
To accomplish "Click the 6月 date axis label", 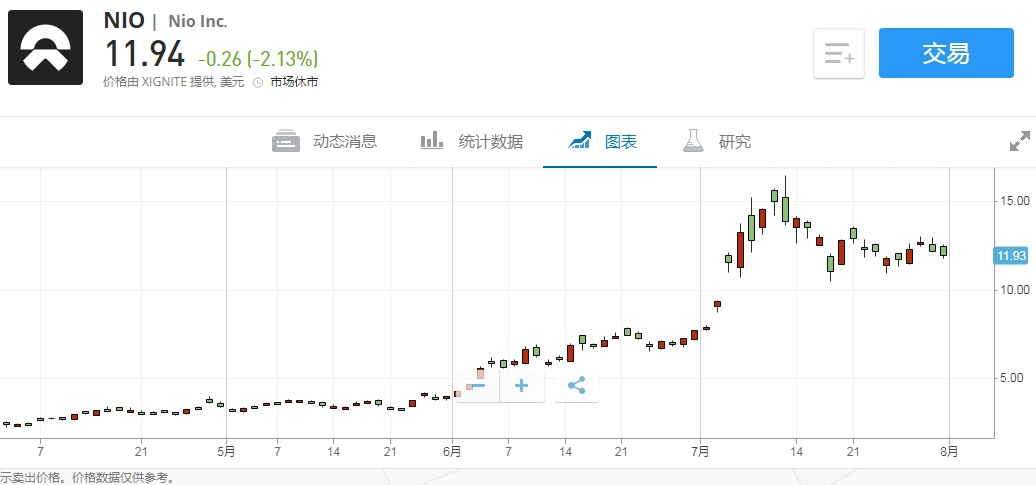I will tap(452, 451).
